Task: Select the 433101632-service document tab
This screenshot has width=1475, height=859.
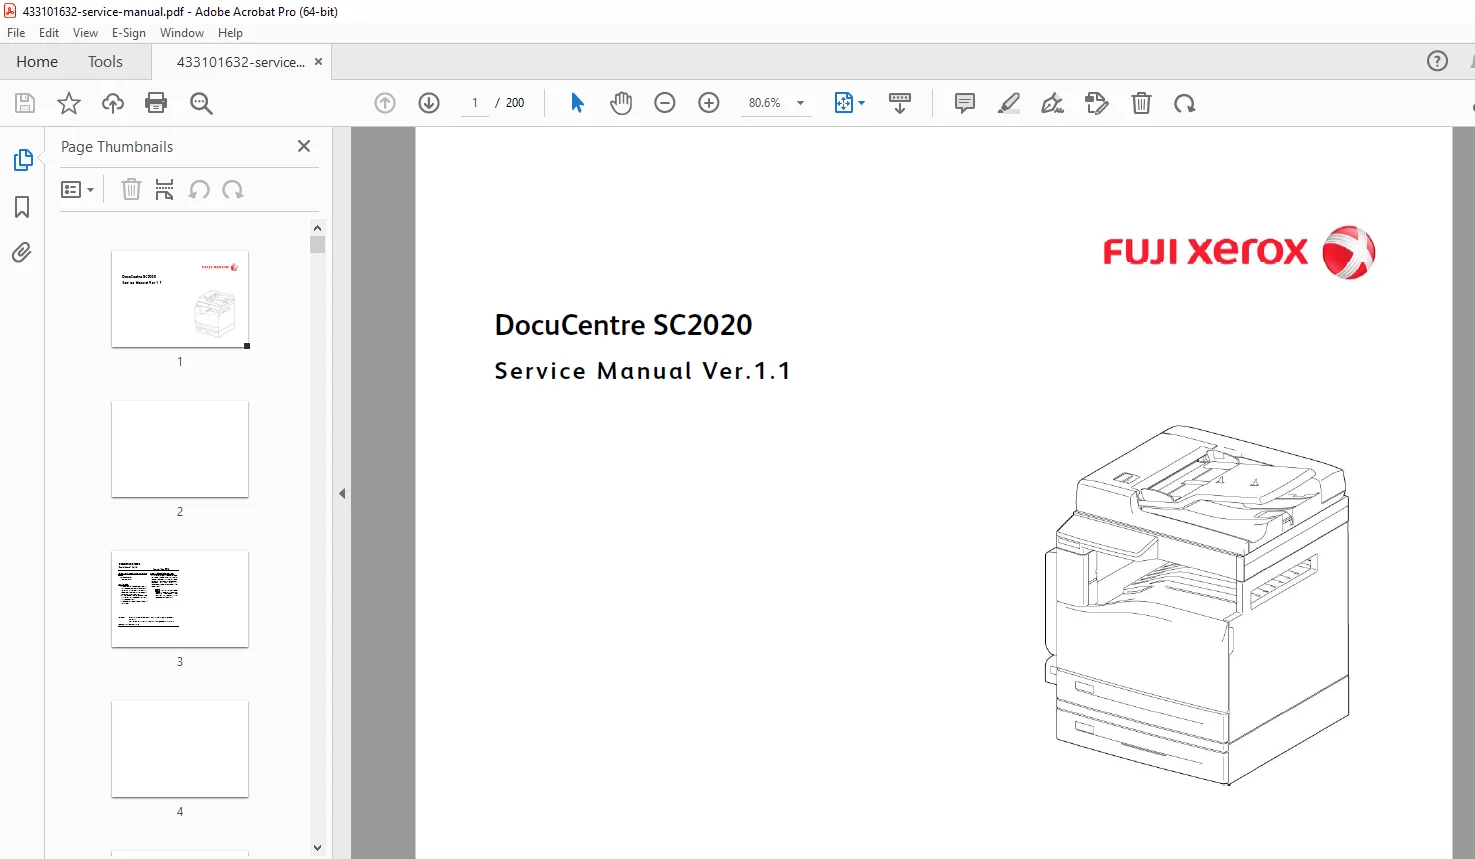Action: 241,62
